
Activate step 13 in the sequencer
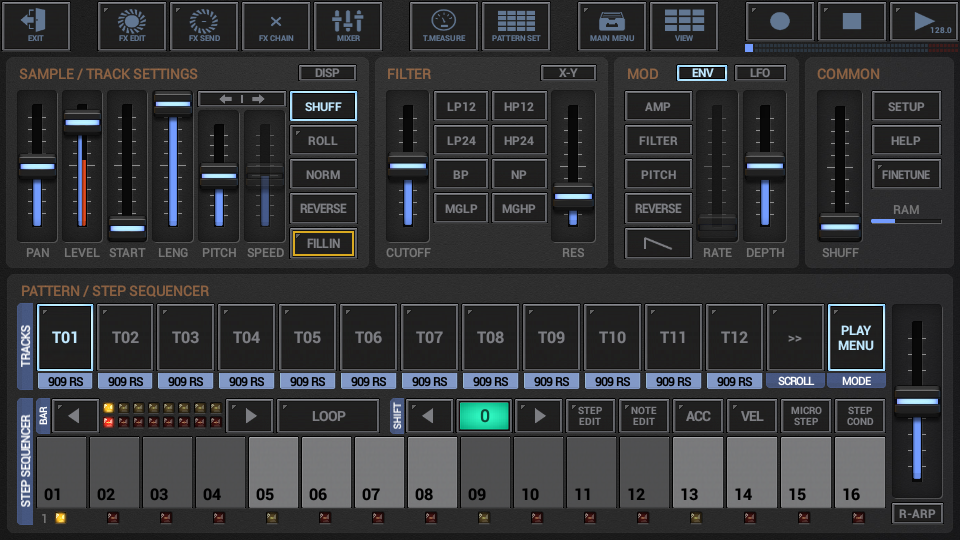tap(697, 472)
